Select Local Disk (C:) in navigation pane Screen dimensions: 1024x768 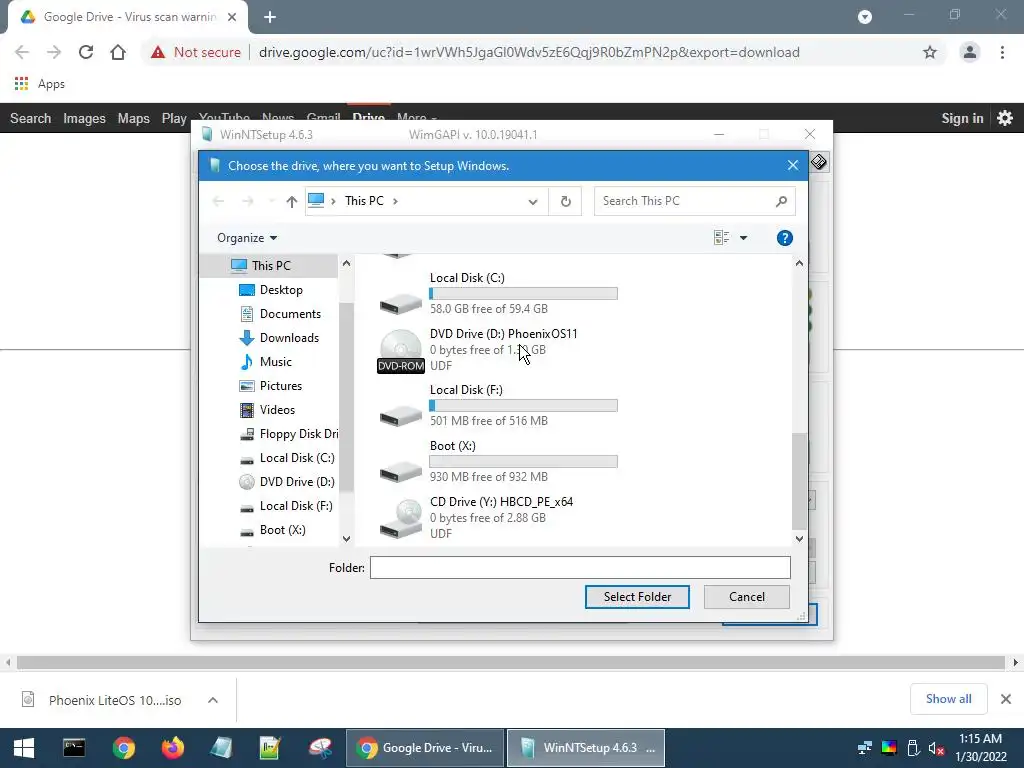pyautogui.click(x=296, y=458)
